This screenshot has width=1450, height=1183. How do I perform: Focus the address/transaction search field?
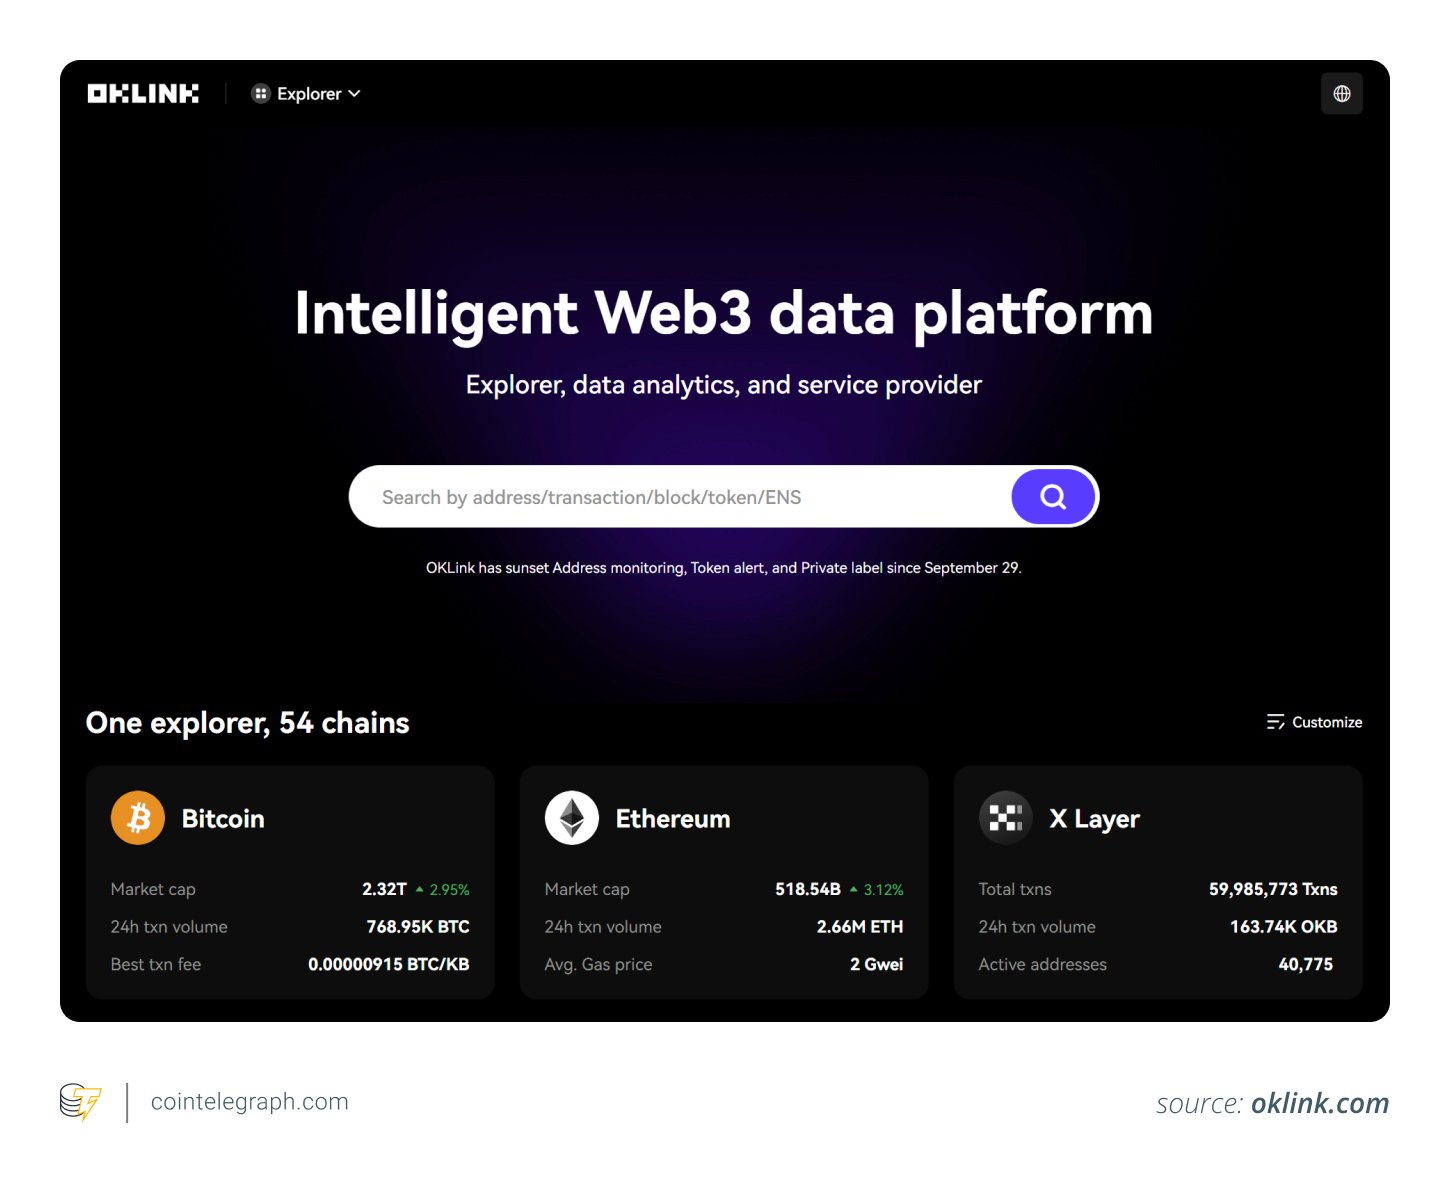(680, 497)
